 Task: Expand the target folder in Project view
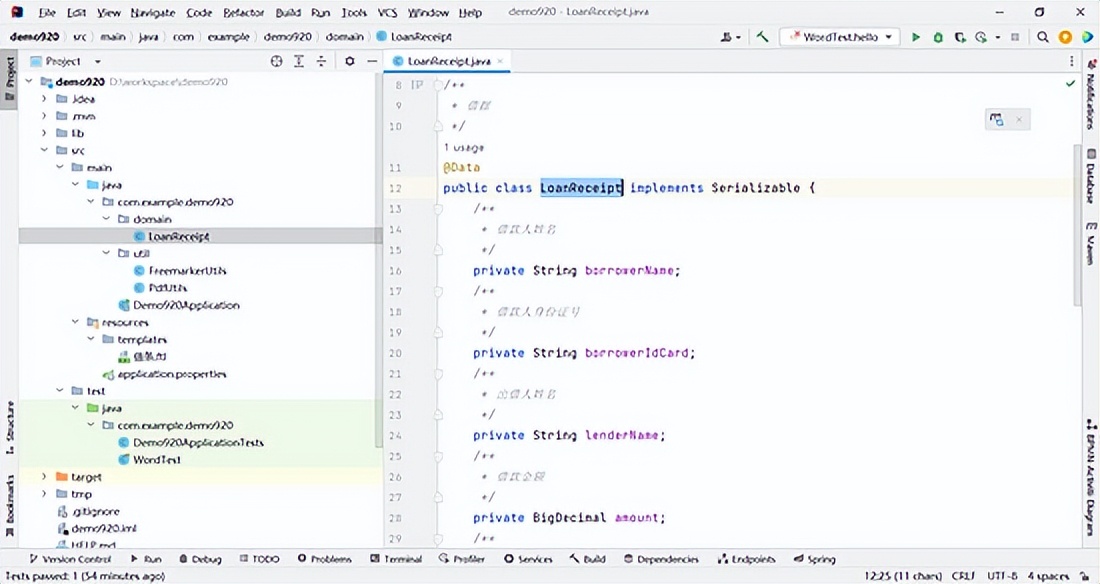(43, 477)
